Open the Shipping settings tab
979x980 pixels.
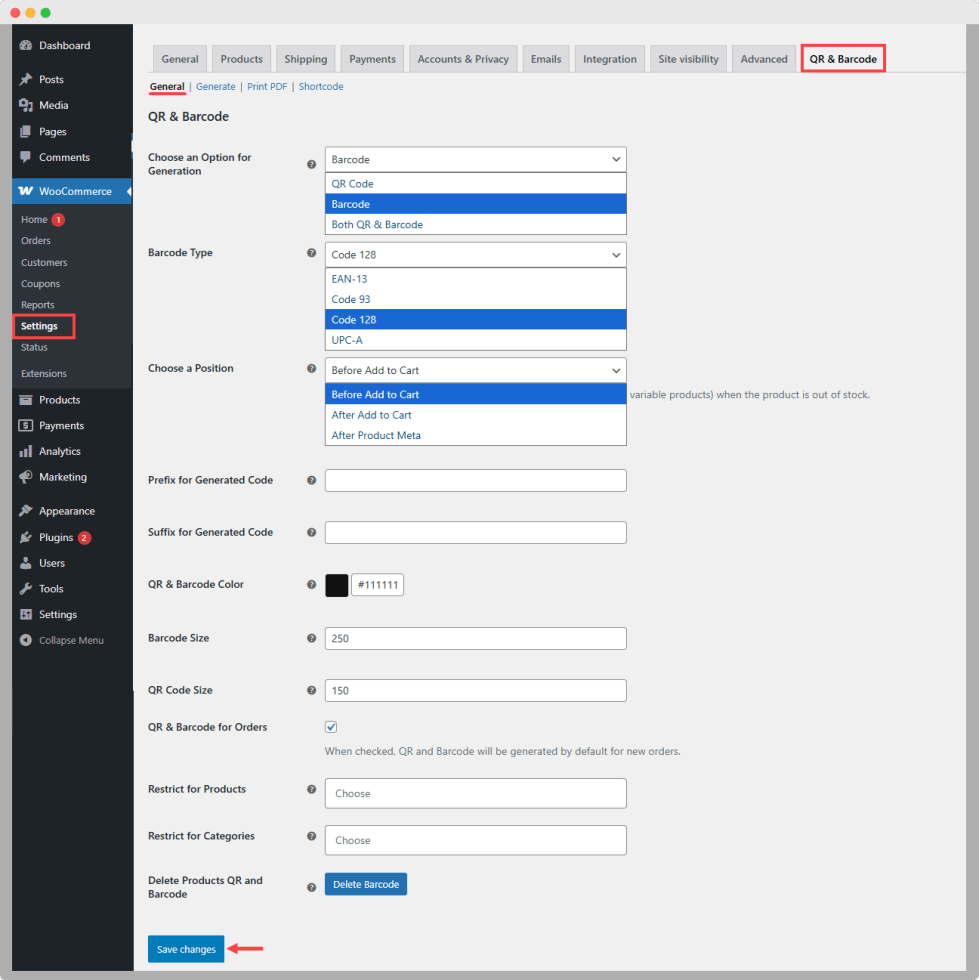[x=306, y=59]
